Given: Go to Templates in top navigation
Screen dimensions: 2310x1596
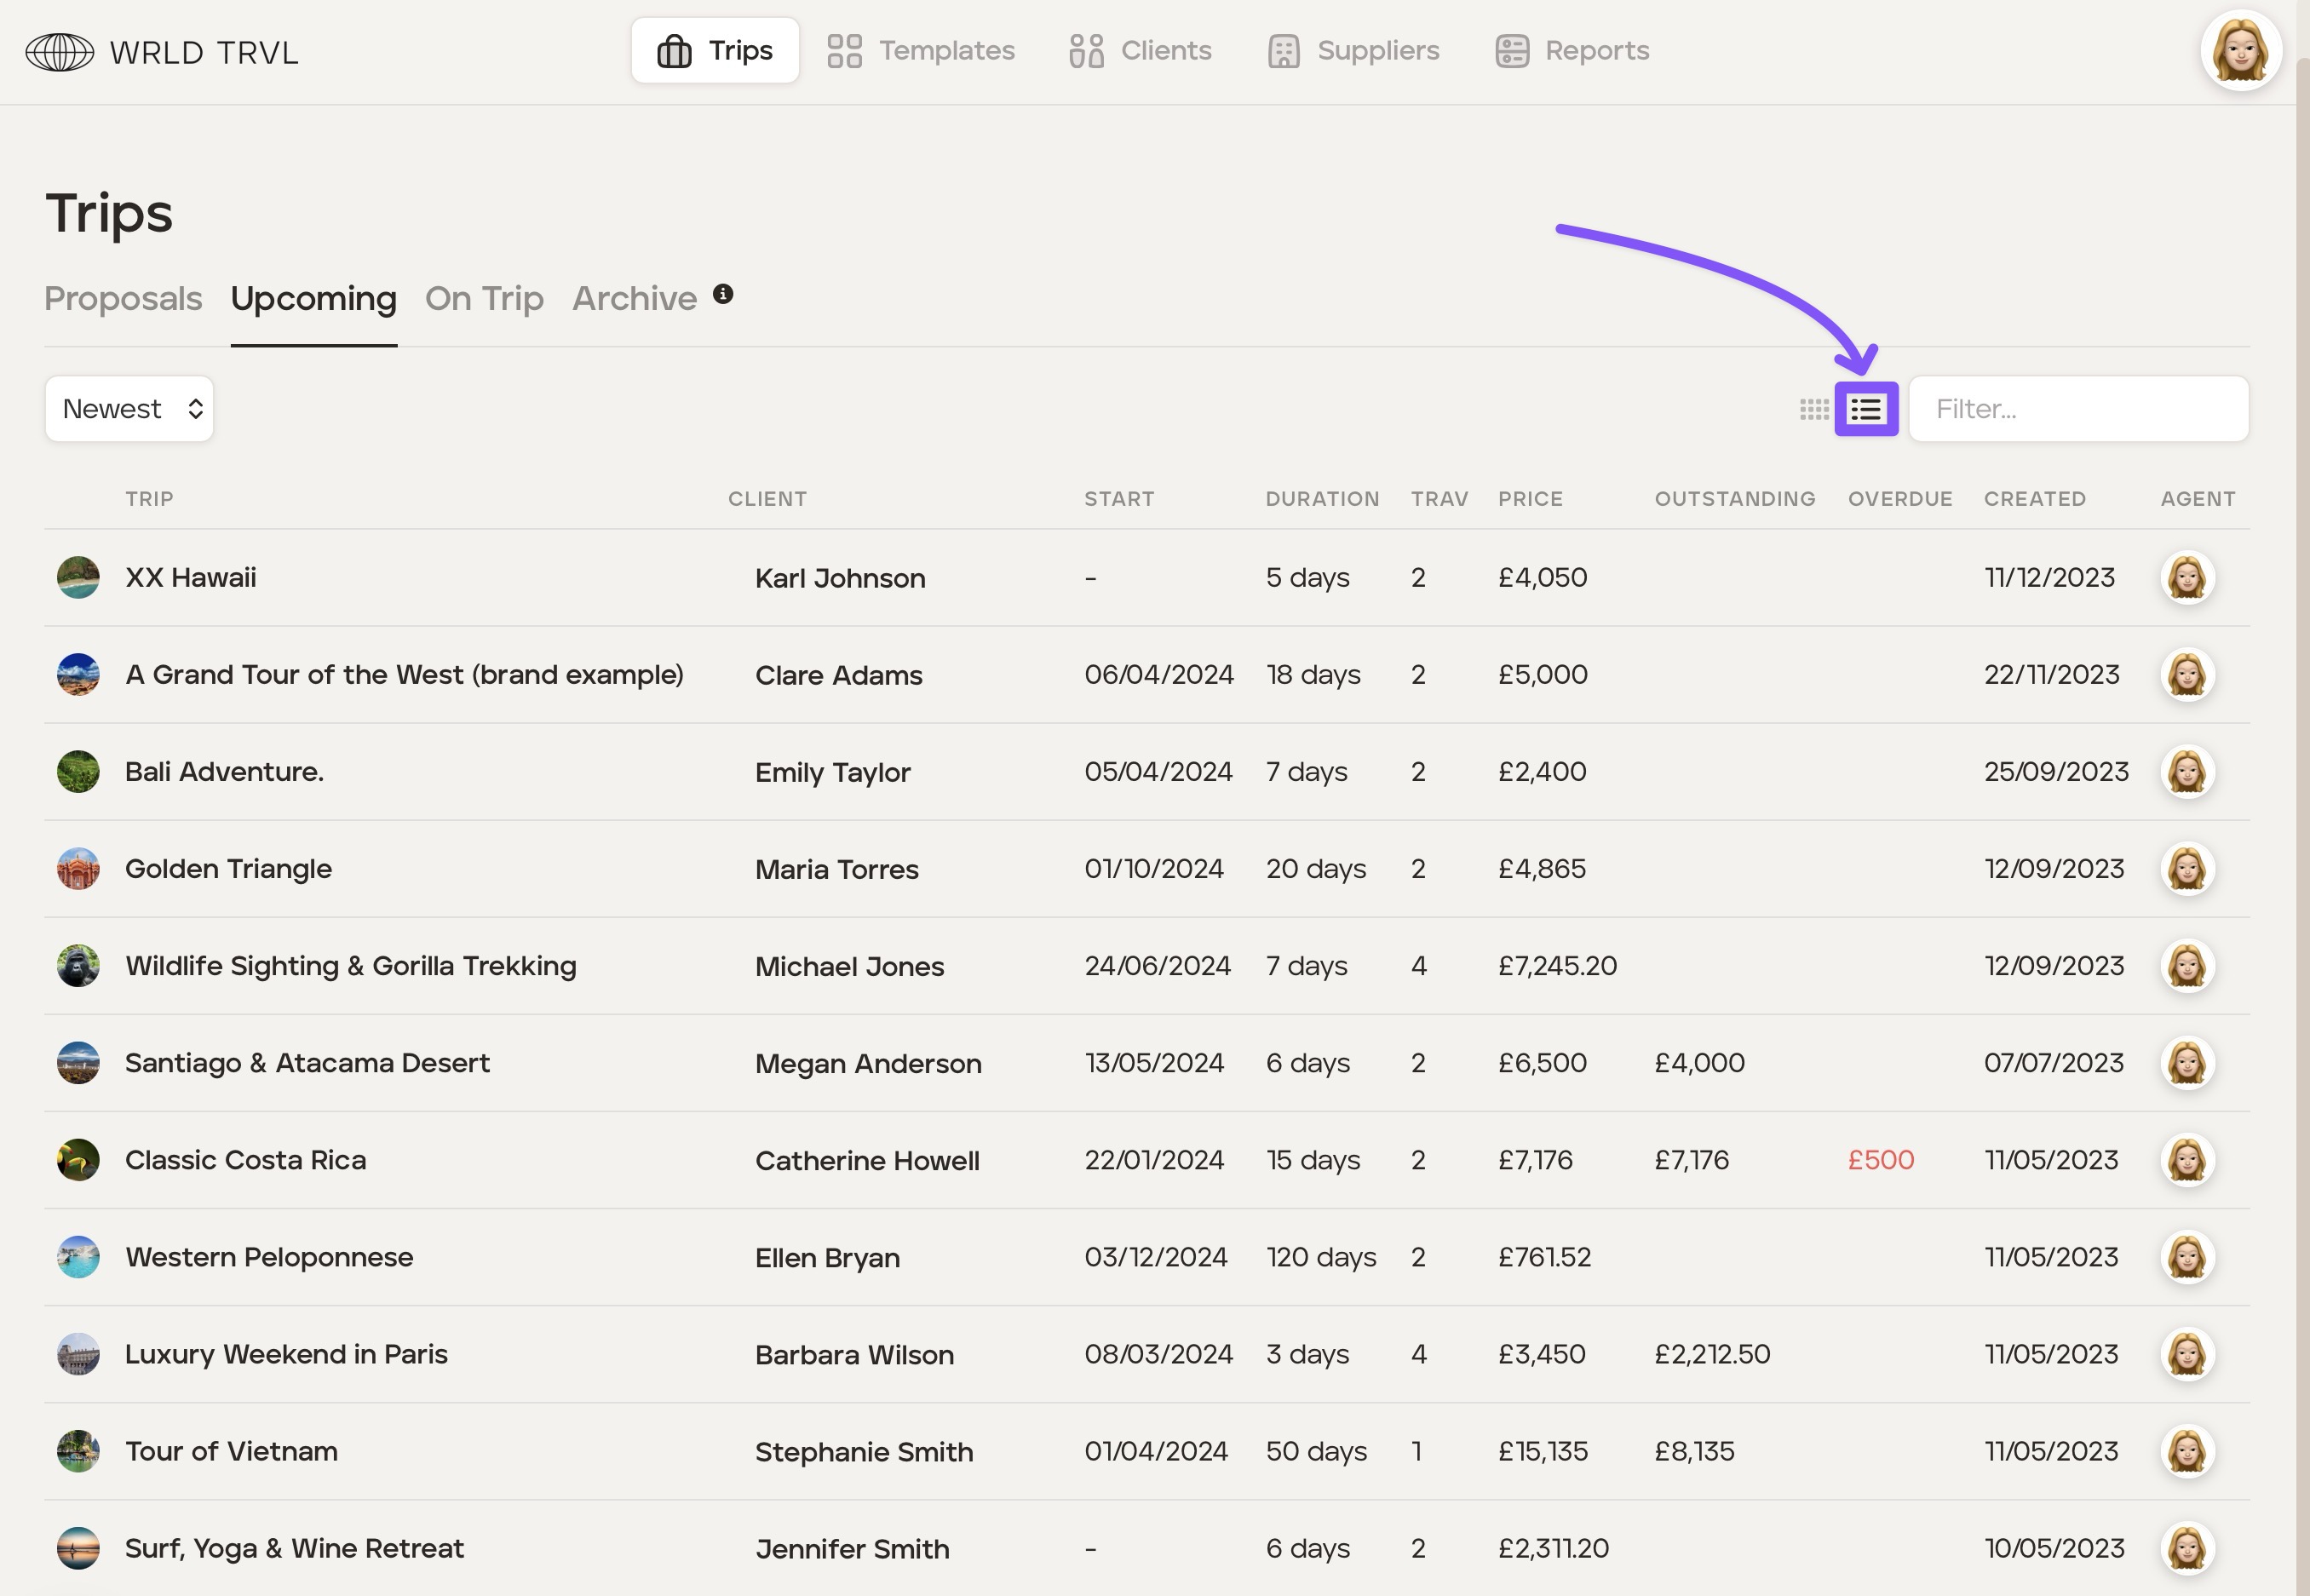Looking at the screenshot, I should click(x=921, y=50).
